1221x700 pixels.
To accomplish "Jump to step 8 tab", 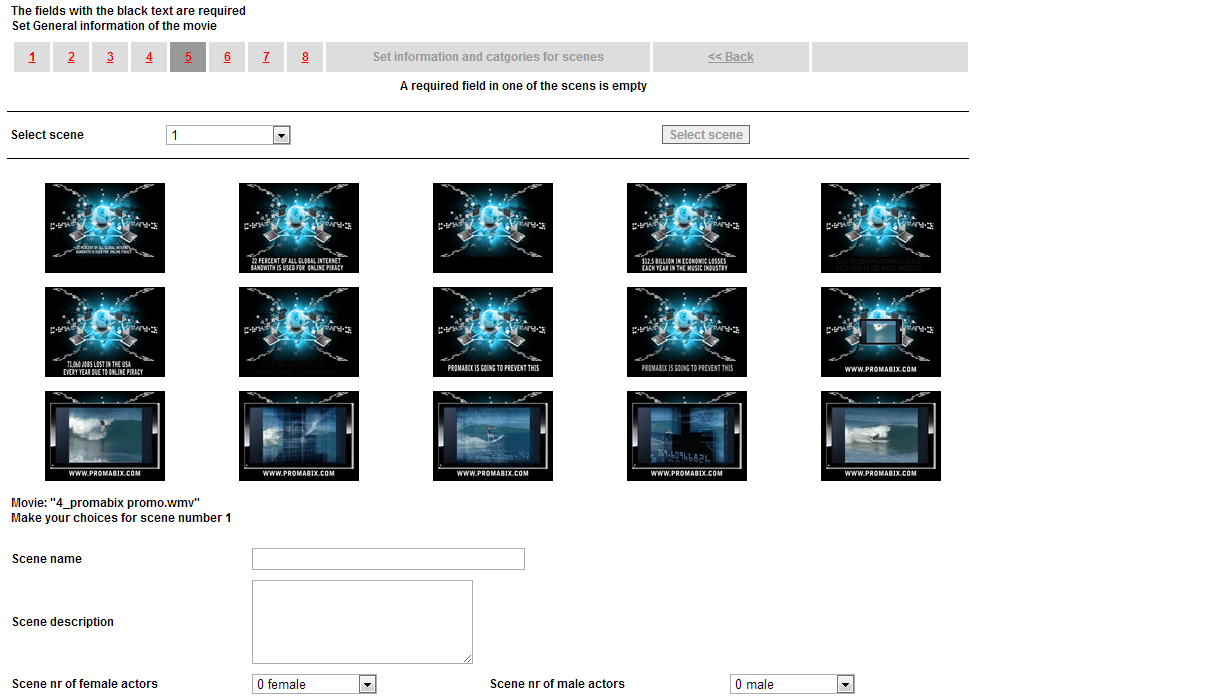I will (305, 57).
